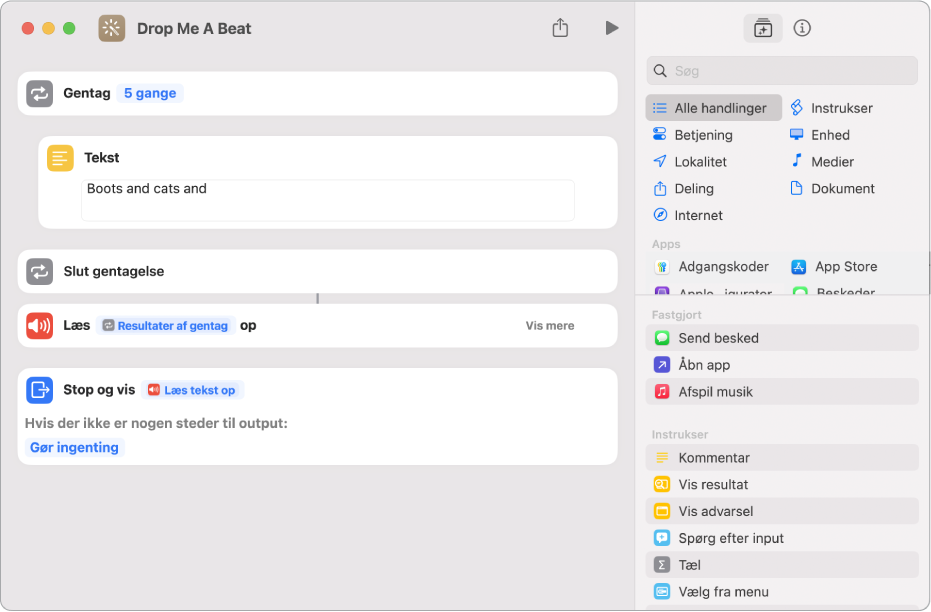
Task: Add the Spørg efter input action
Action: [782, 538]
